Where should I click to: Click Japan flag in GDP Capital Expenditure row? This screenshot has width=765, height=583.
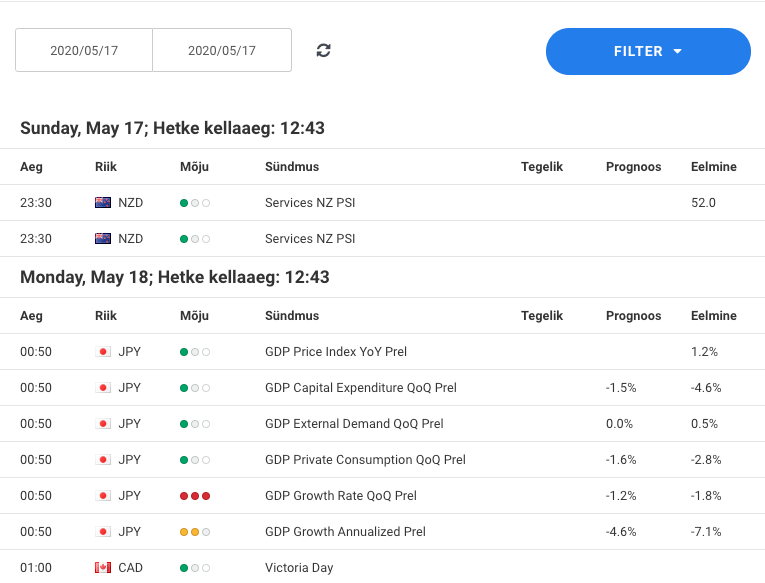click(102, 388)
